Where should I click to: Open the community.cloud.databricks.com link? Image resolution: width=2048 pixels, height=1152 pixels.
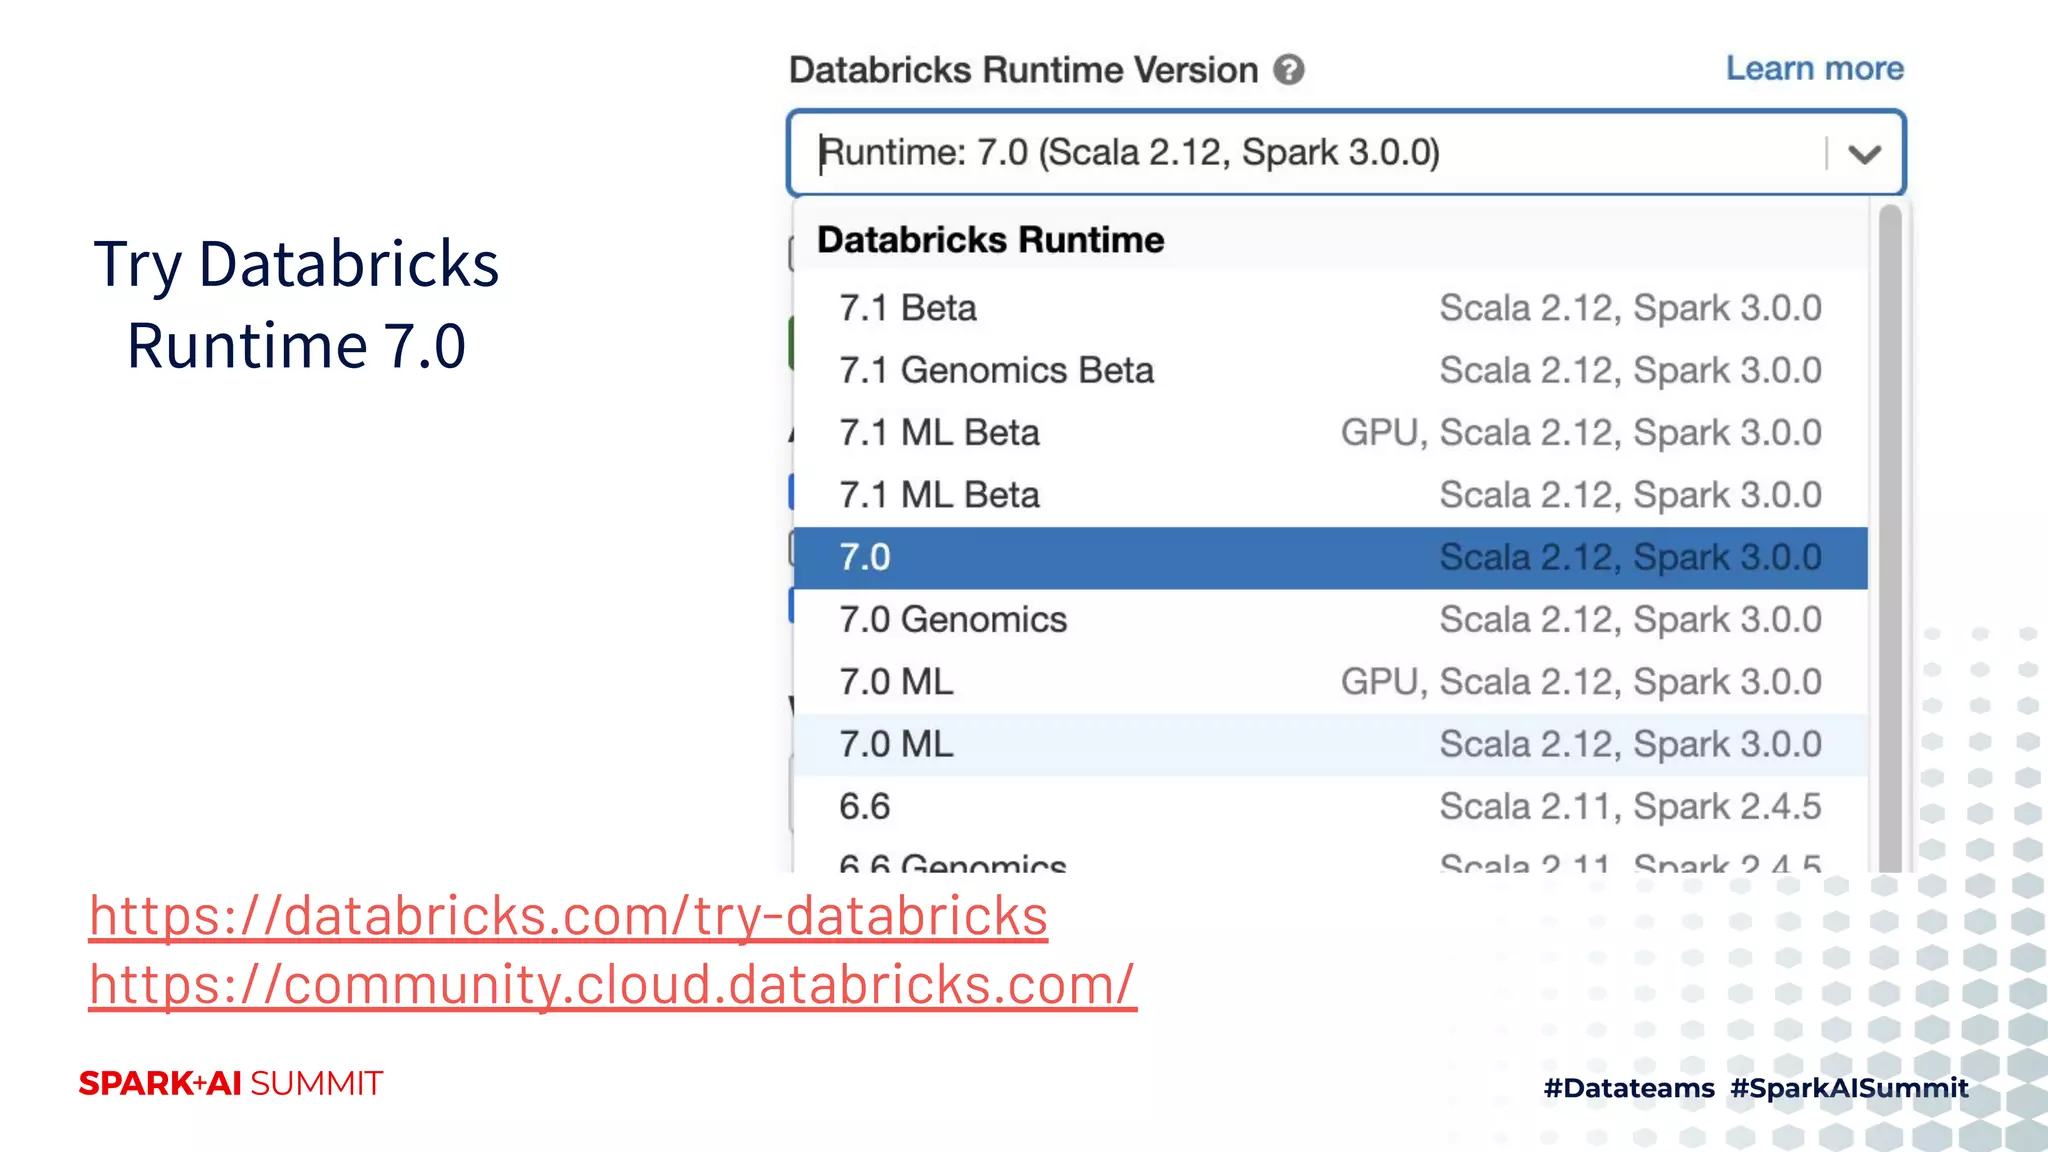click(x=612, y=985)
